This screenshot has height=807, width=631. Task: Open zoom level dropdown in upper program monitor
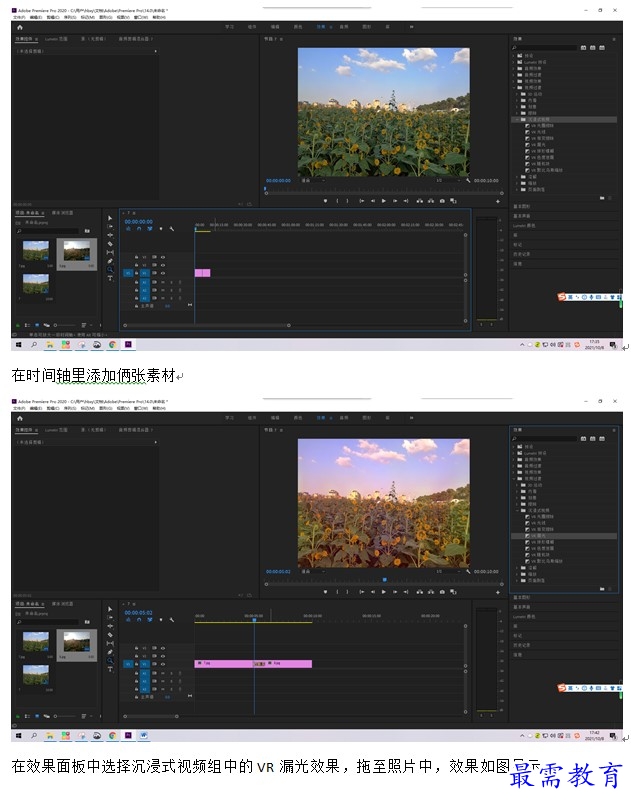(313, 181)
